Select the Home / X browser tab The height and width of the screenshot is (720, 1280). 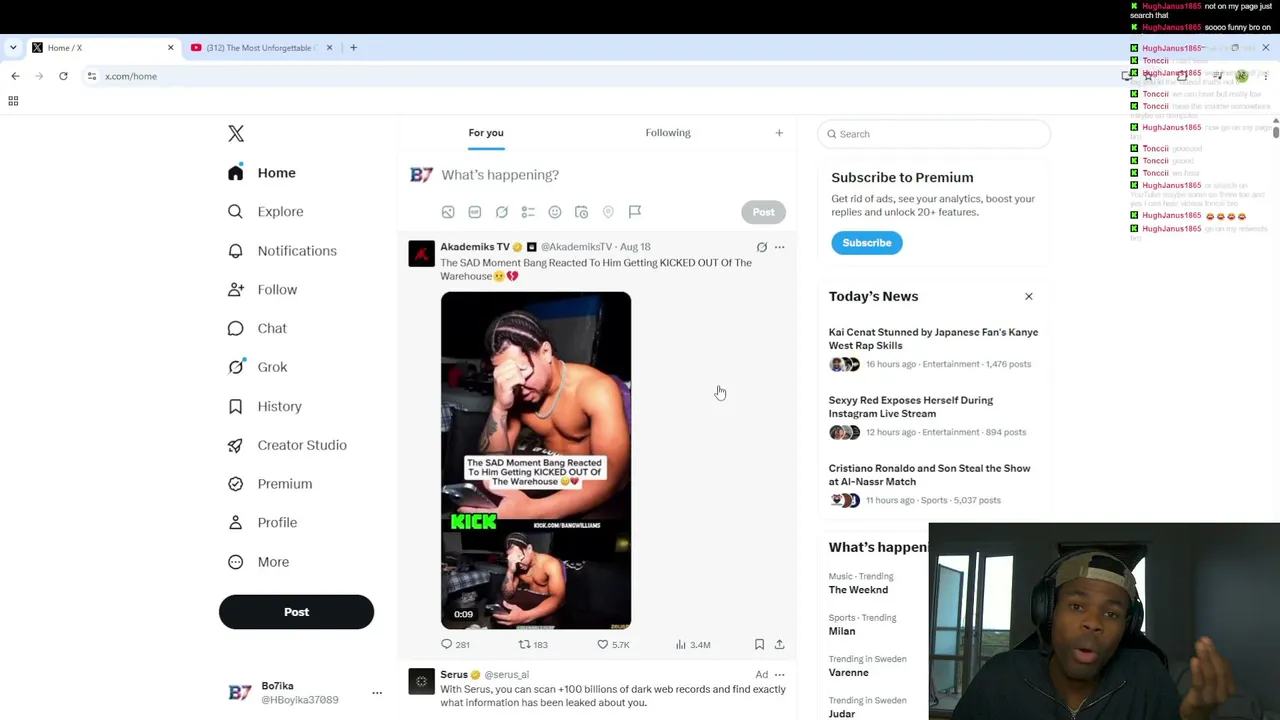103,48
